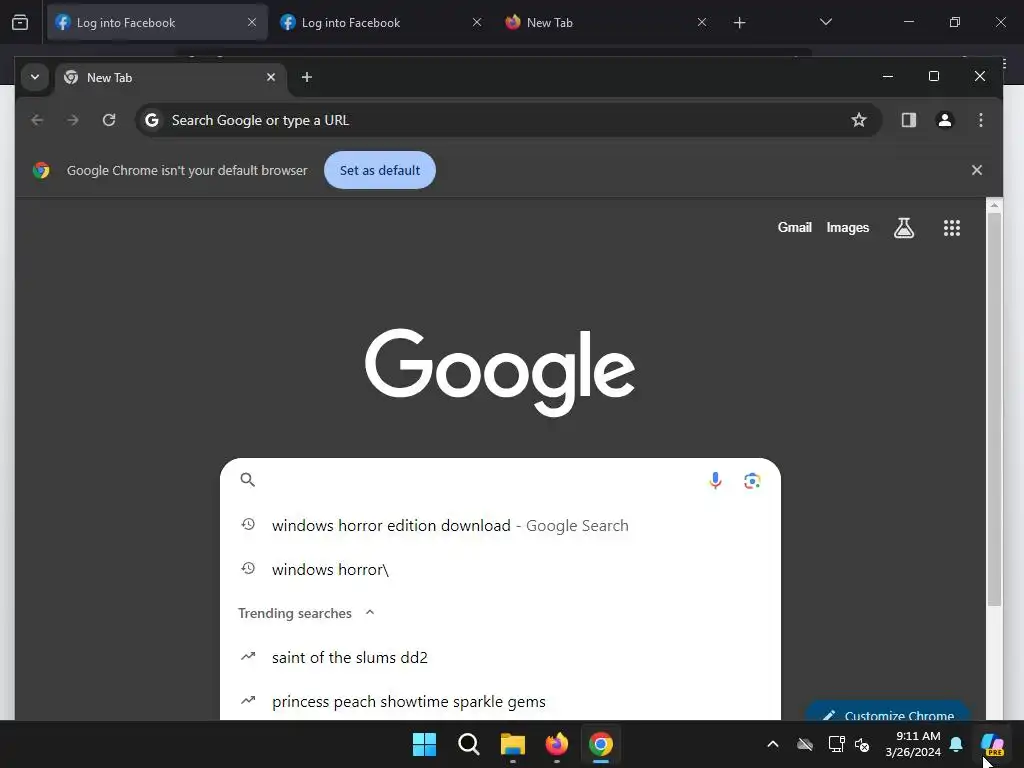Switch to the Firefox New Tab tab
This screenshot has height=768, width=1024.
pyautogui.click(x=607, y=23)
